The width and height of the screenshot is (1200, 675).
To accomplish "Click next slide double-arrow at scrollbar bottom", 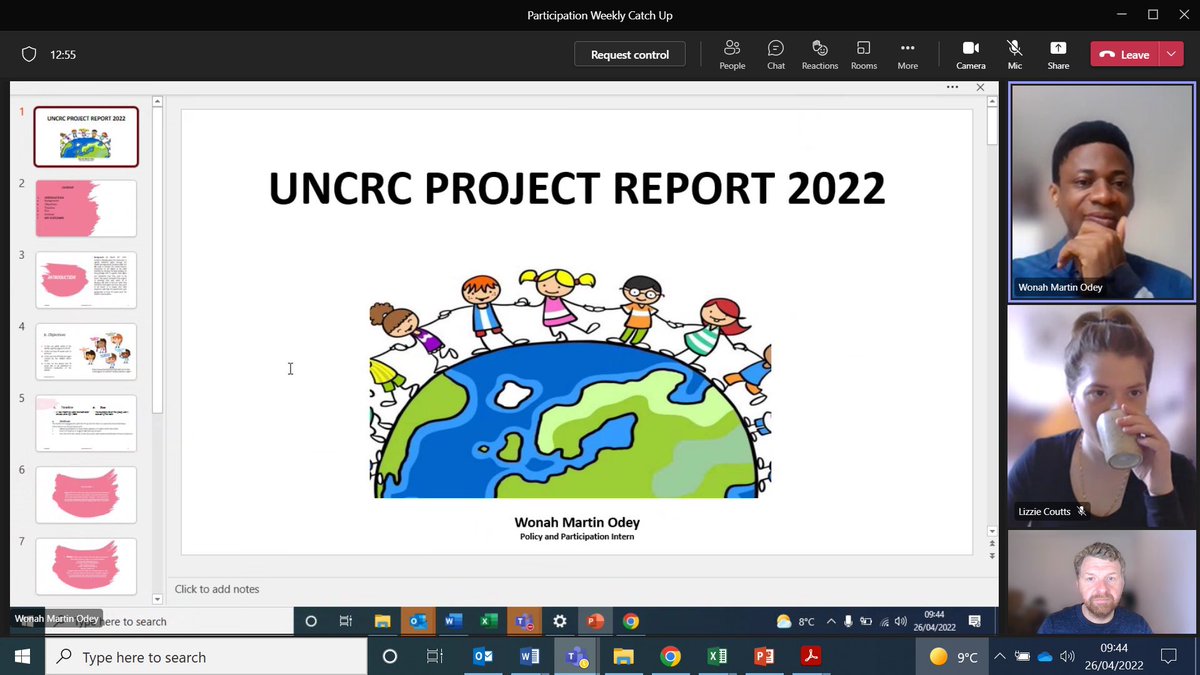I will (992, 556).
